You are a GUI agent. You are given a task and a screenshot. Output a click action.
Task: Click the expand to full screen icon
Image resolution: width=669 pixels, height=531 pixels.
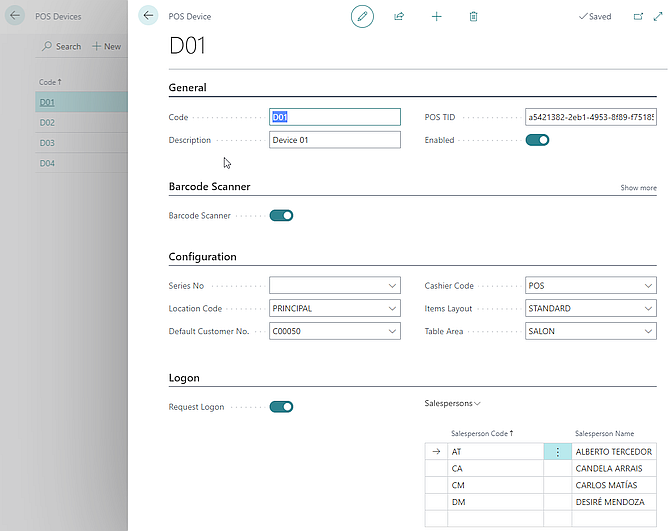tap(658, 16)
